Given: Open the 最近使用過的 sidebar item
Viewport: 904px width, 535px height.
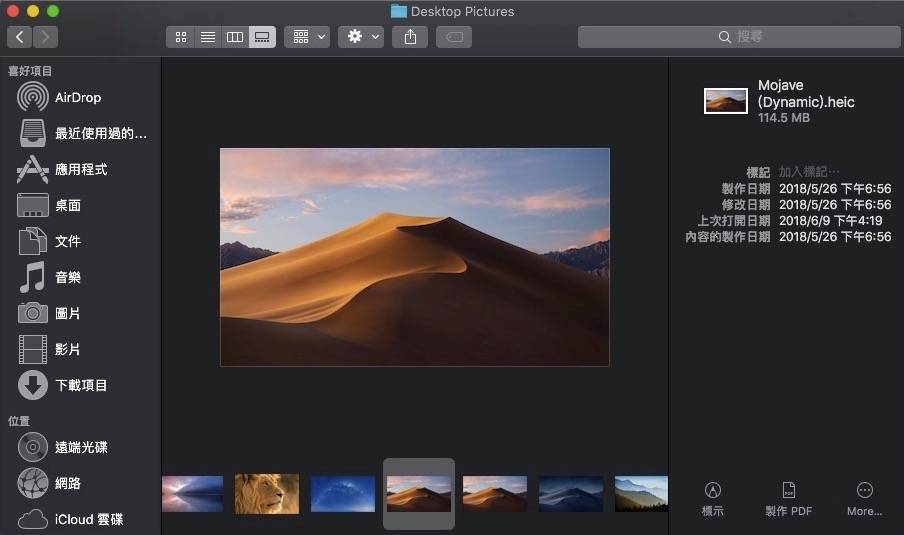Looking at the screenshot, I should pyautogui.click(x=81, y=133).
